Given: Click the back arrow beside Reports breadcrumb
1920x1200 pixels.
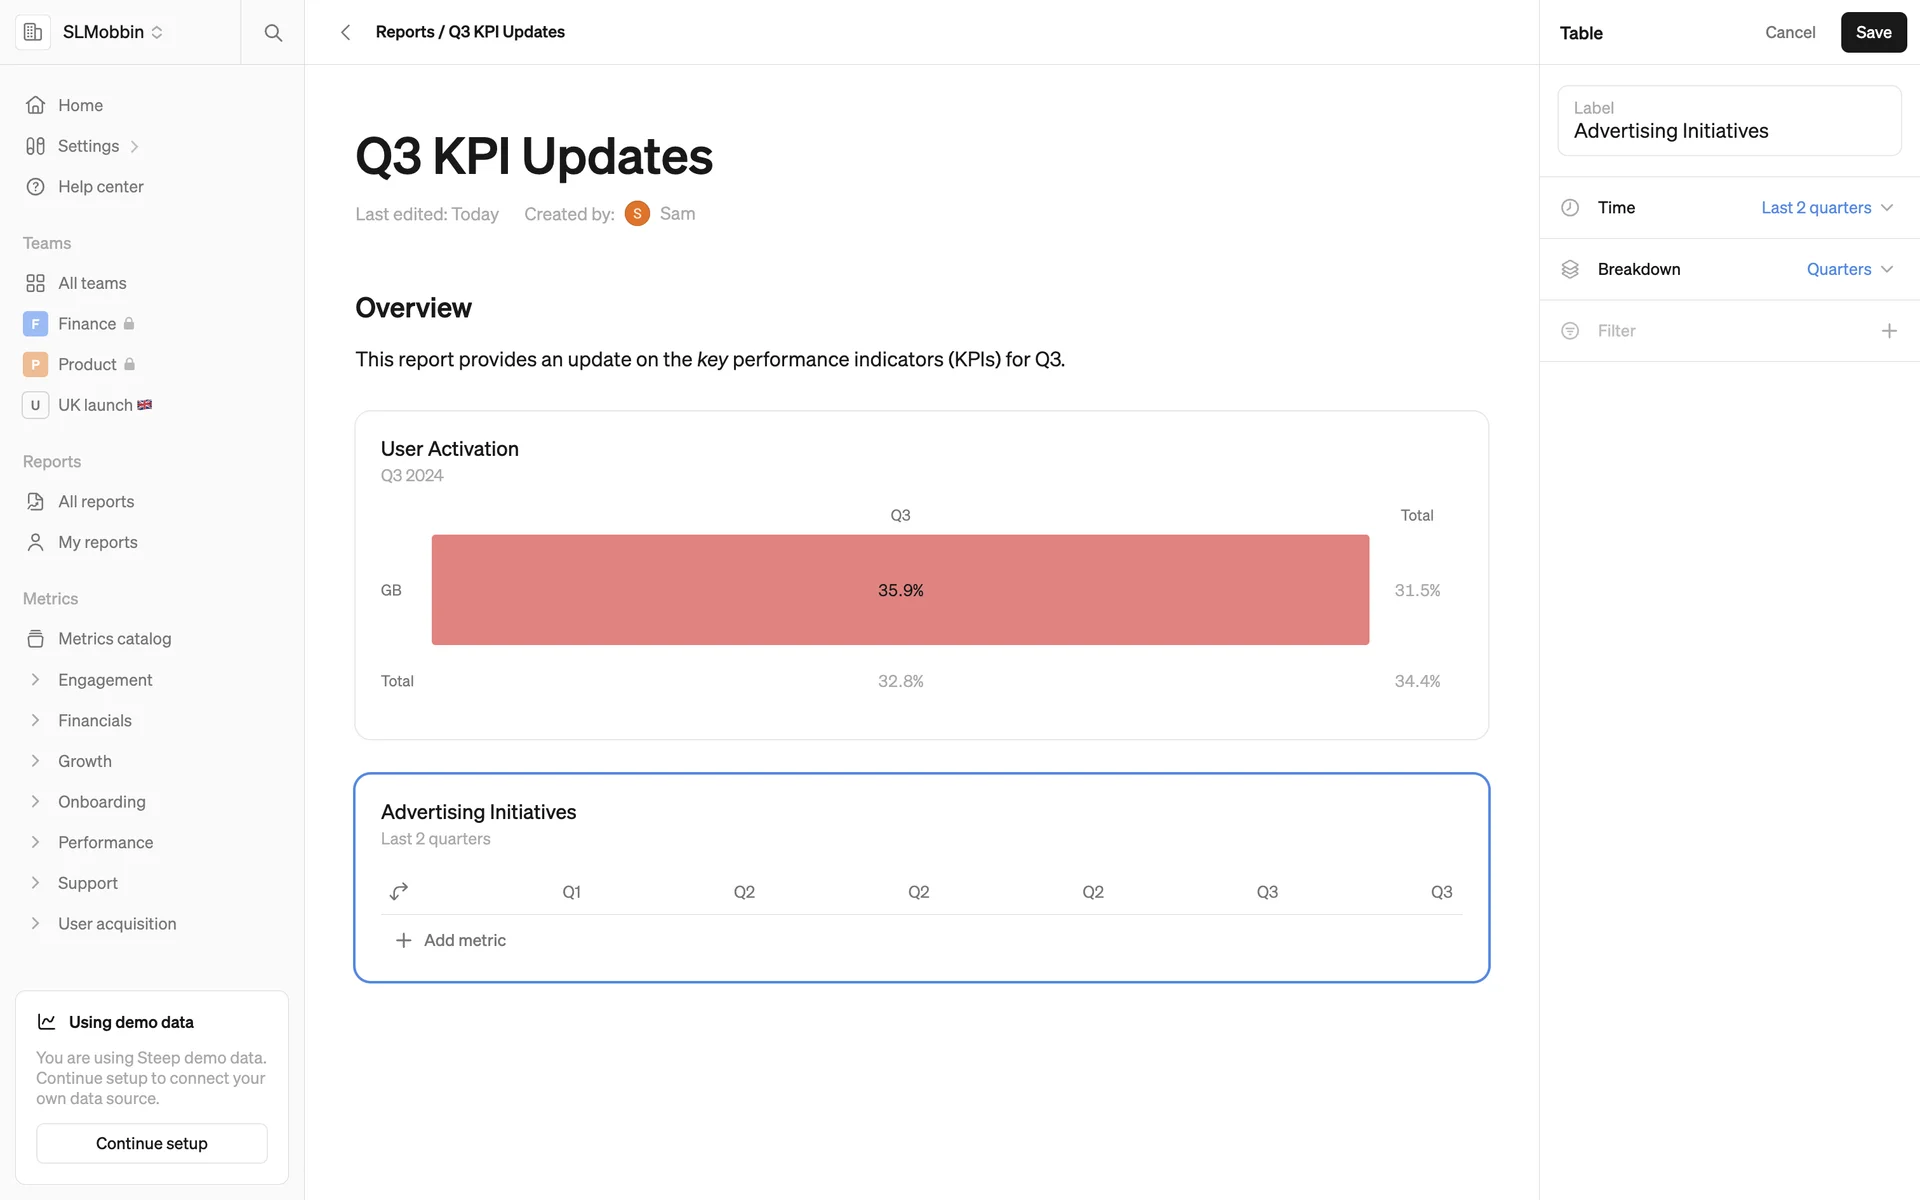Looking at the screenshot, I should (345, 33).
